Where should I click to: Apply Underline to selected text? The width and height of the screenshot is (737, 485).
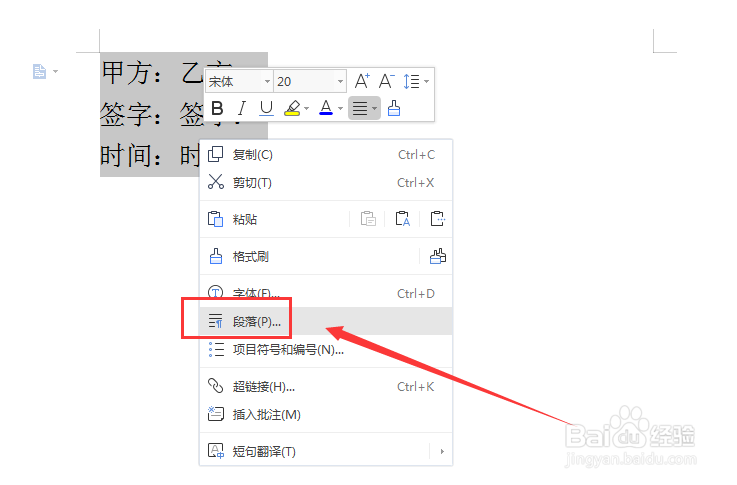point(267,109)
